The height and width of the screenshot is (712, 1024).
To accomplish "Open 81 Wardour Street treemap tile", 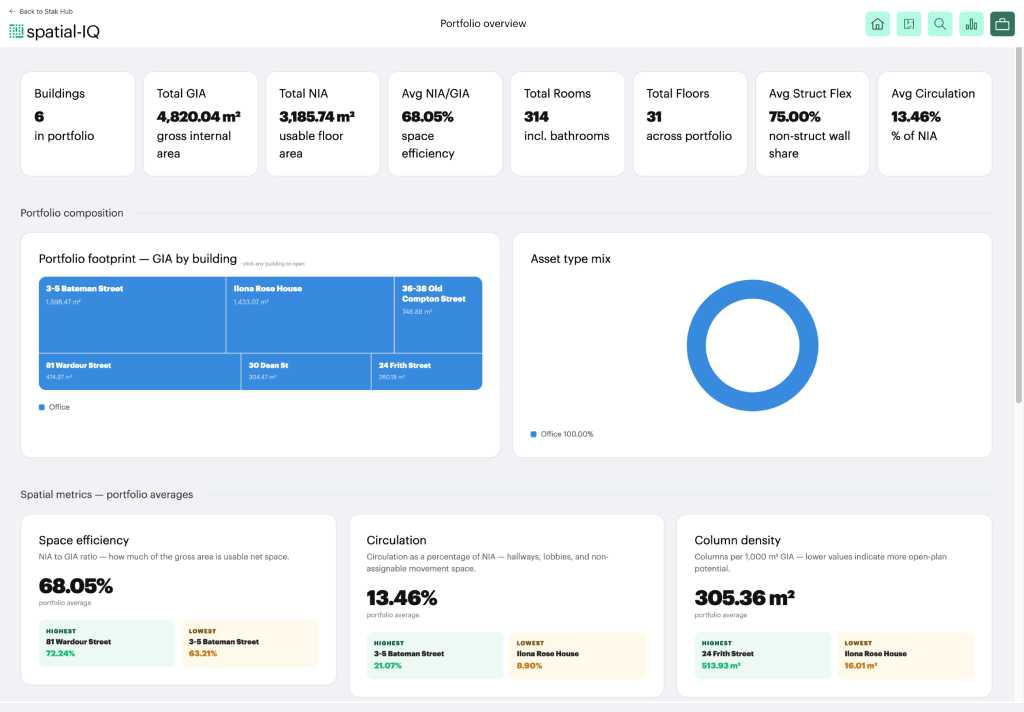I will [x=140, y=372].
